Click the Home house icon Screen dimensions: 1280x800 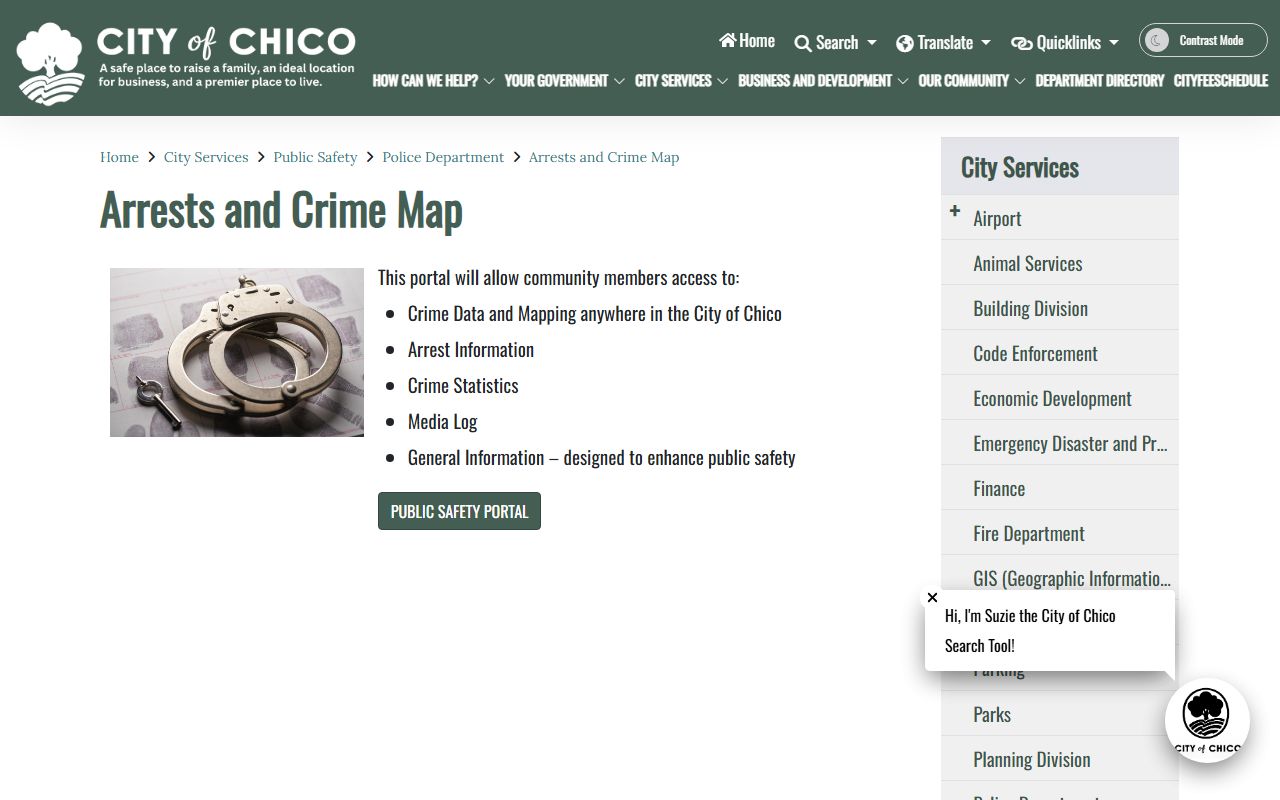(x=727, y=41)
